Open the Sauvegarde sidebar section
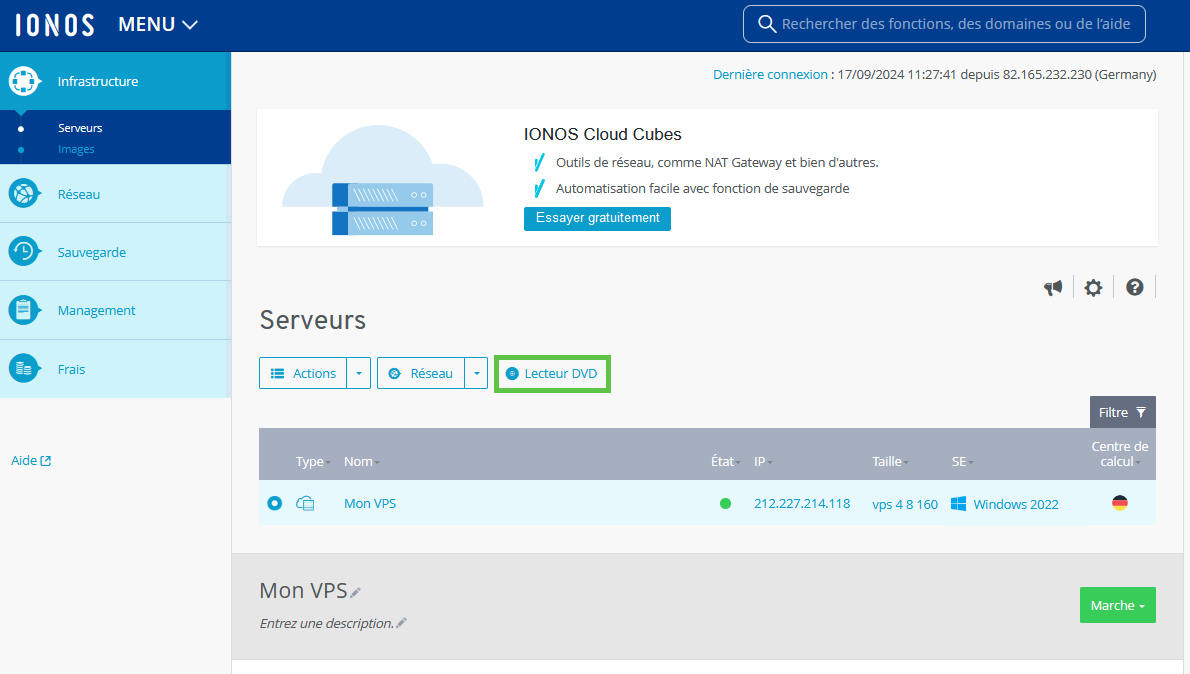This screenshot has height=674, width=1190. point(115,252)
